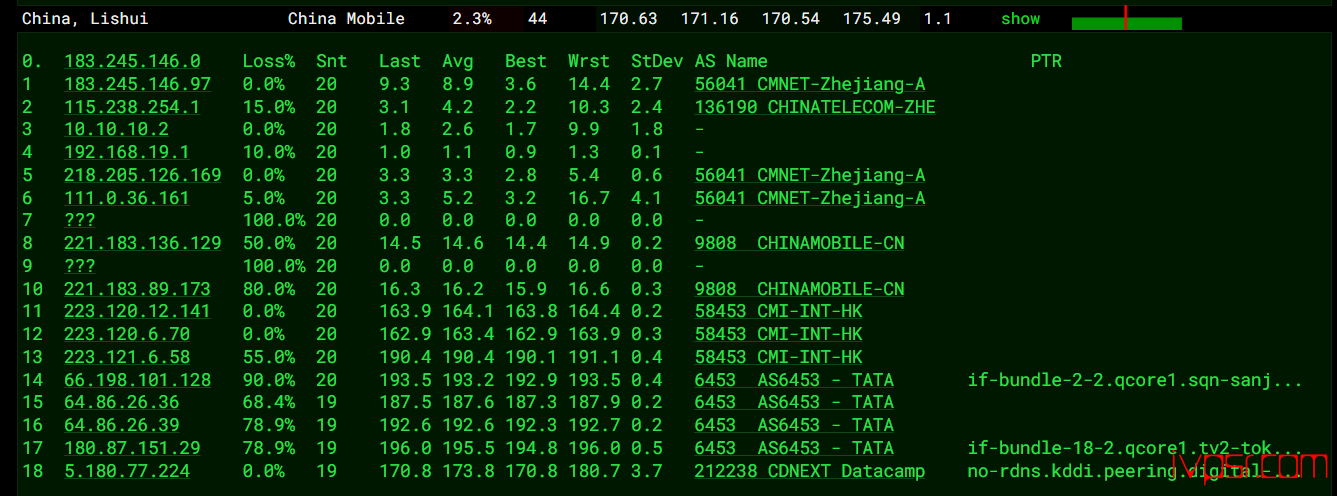This screenshot has width=1337, height=496.
Task: Open AS link CMNET-Zhejiang-A in hop 6
Action: pyautogui.click(x=810, y=198)
